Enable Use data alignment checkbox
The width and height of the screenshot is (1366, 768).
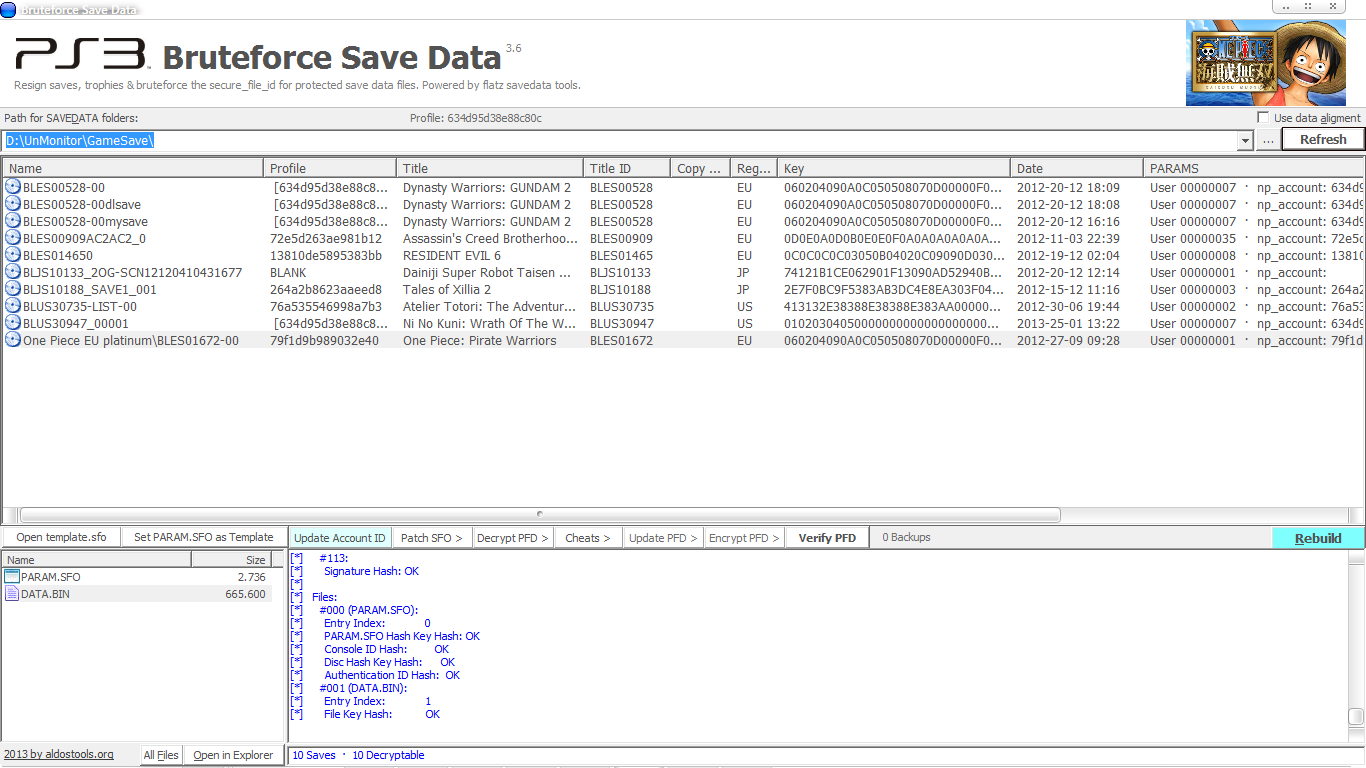1263,118
